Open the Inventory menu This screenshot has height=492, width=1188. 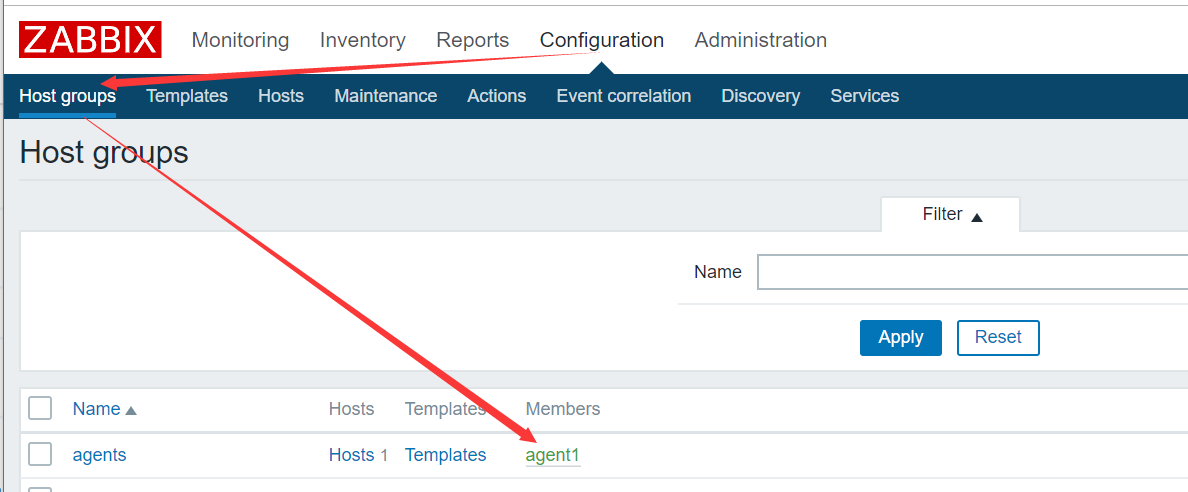363,40
